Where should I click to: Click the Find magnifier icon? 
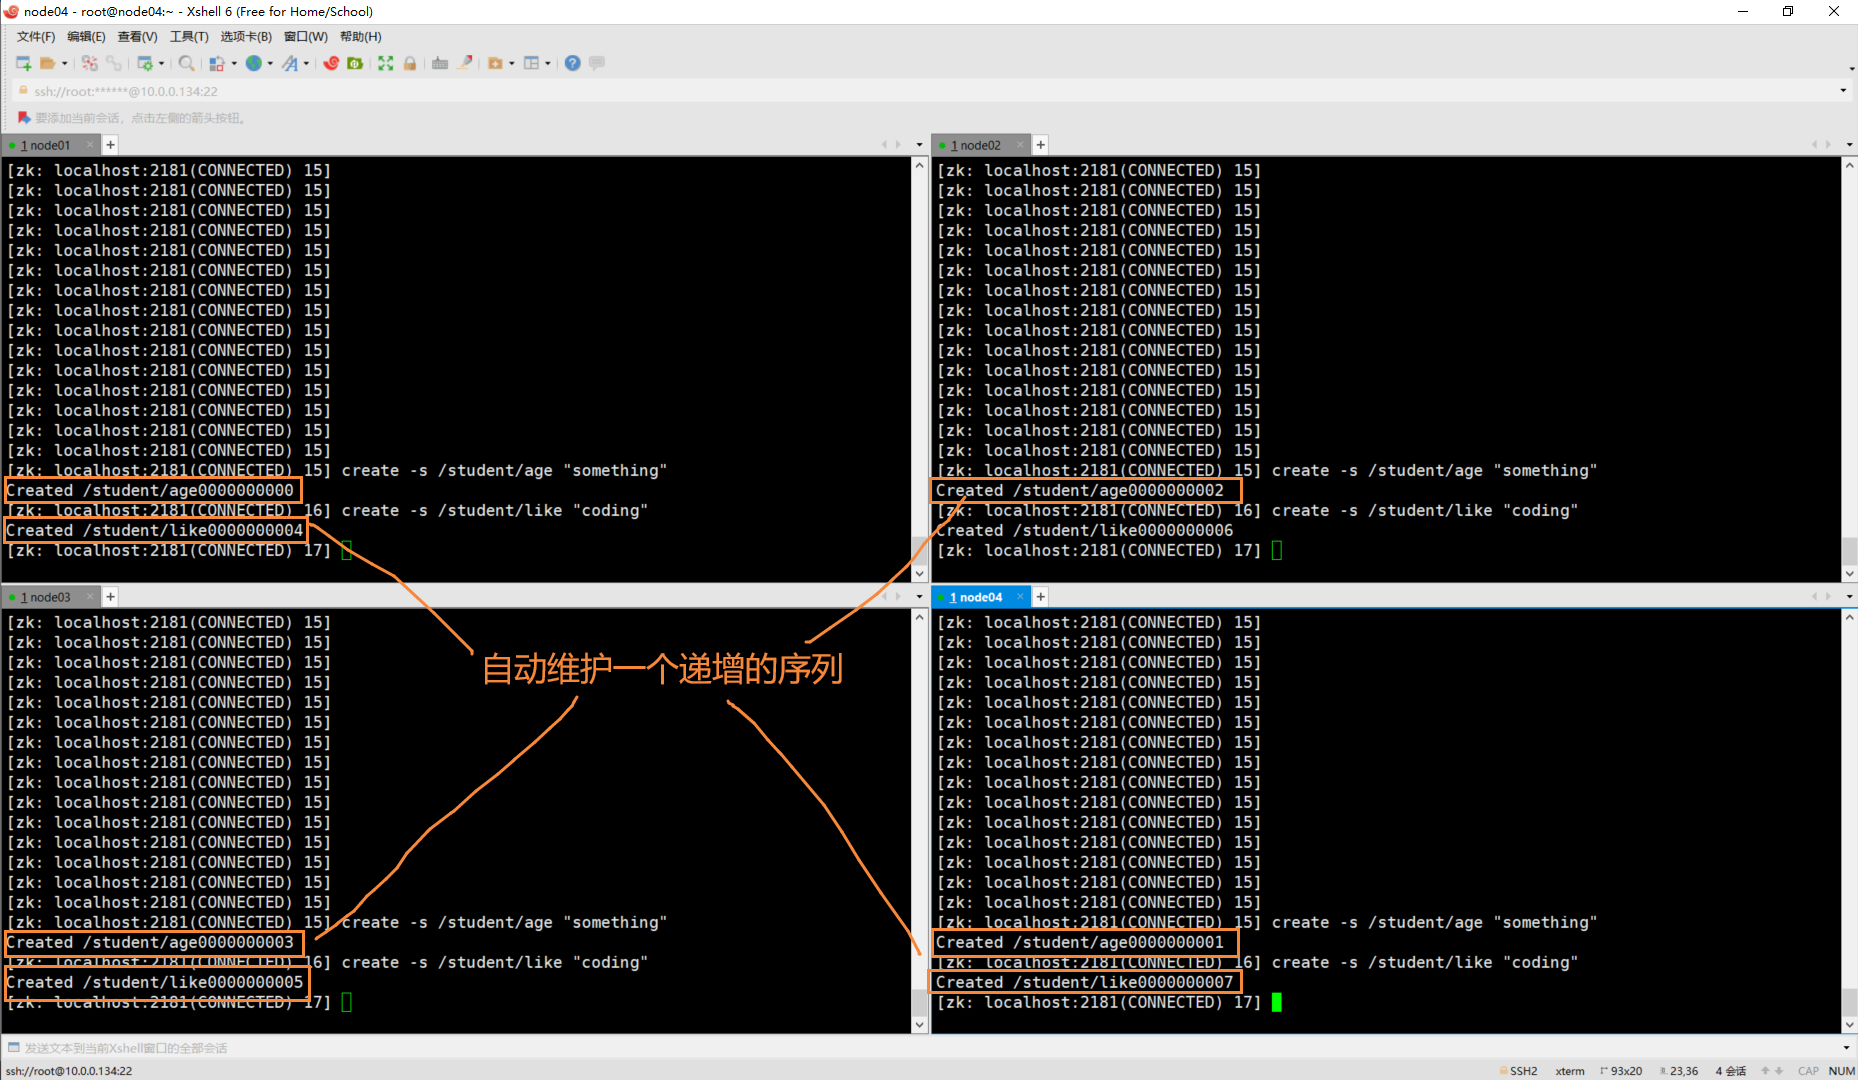(x=186, y=63)
